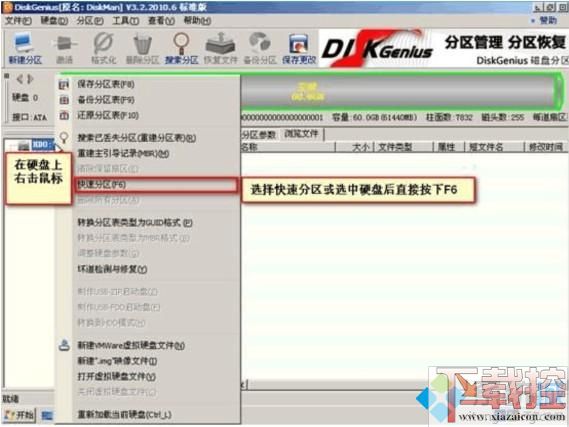Click the 删除分区 trash icon
569x427 pixels.
142,48
